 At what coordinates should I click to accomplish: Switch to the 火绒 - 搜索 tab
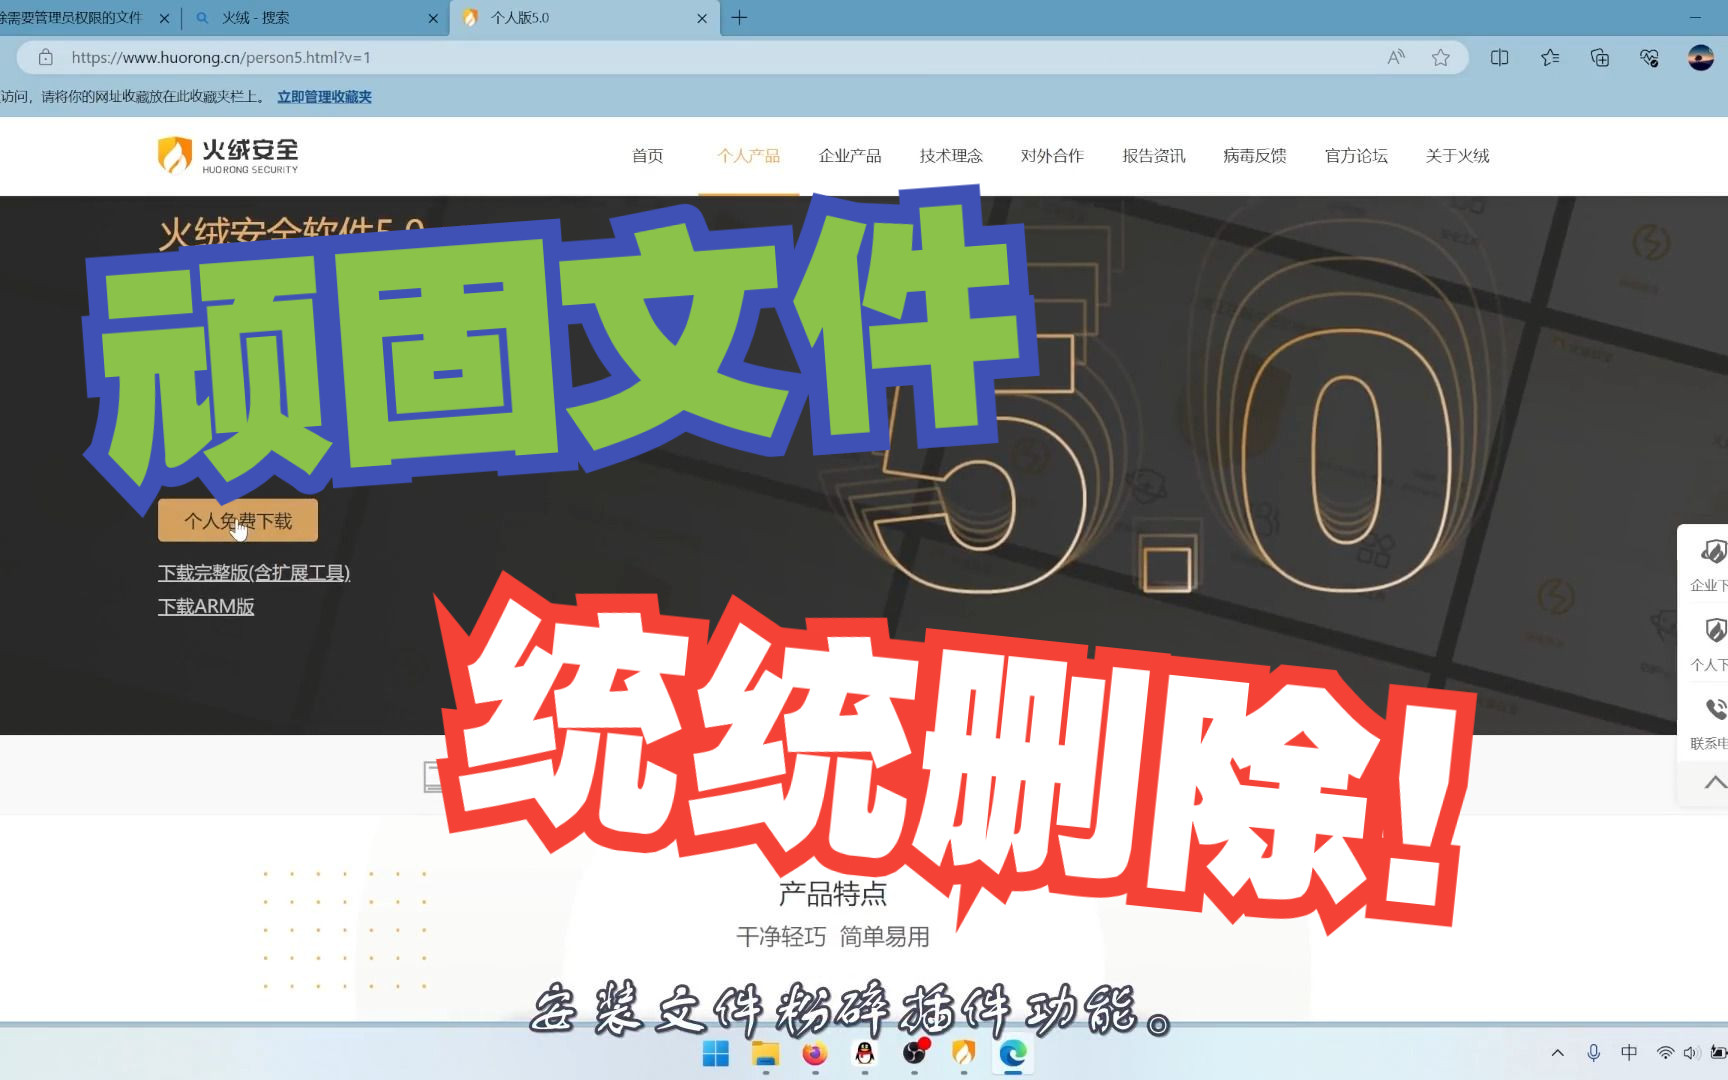(300, 17)
